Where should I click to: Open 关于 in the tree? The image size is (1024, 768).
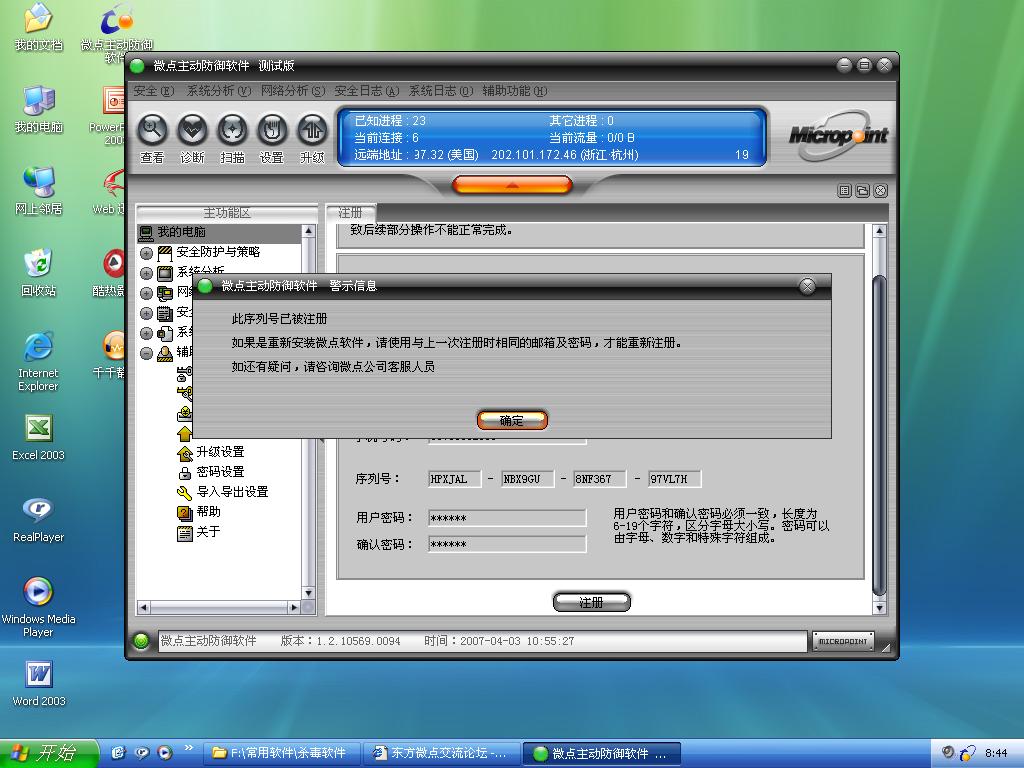click(208, 532)
